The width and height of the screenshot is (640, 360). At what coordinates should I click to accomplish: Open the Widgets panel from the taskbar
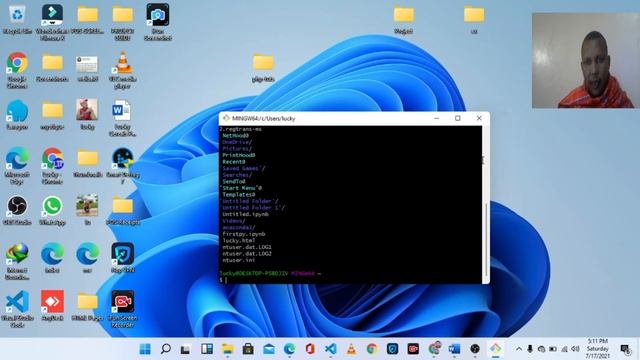(x=207, y=349)
